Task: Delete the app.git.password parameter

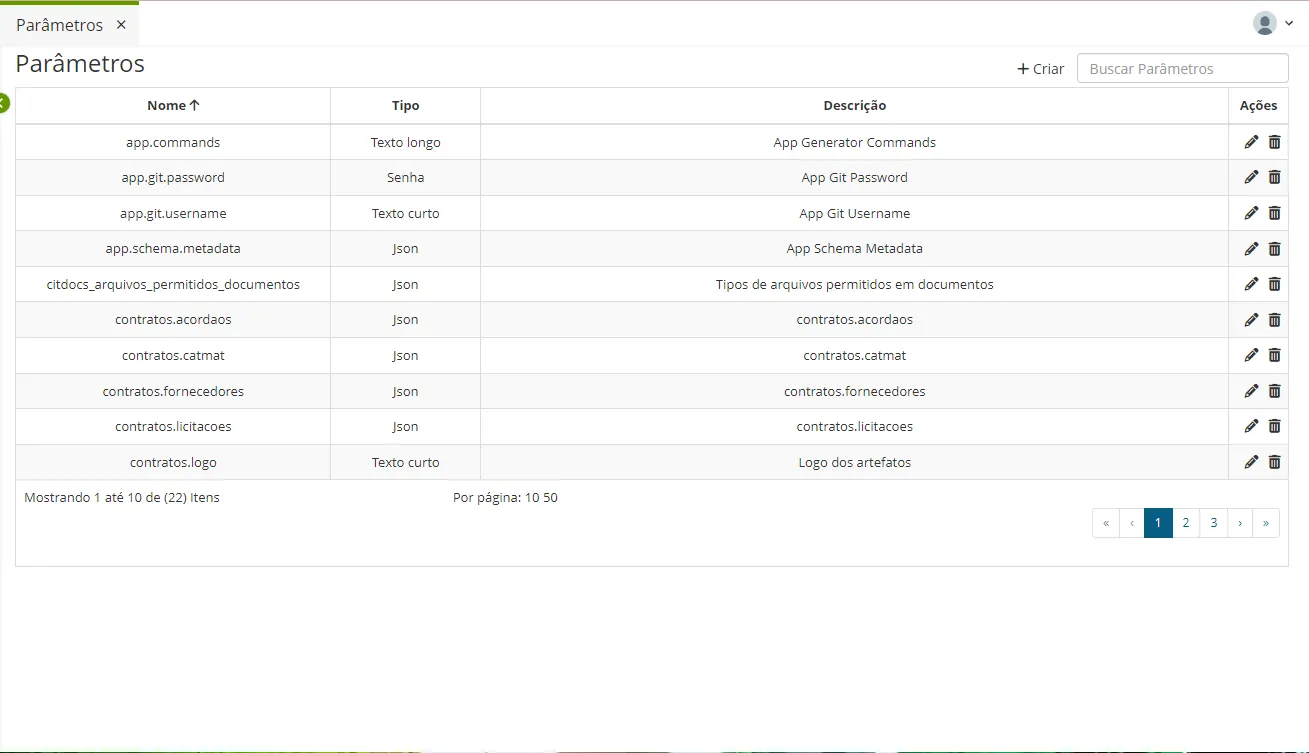Action: [x=1274, y=177]
